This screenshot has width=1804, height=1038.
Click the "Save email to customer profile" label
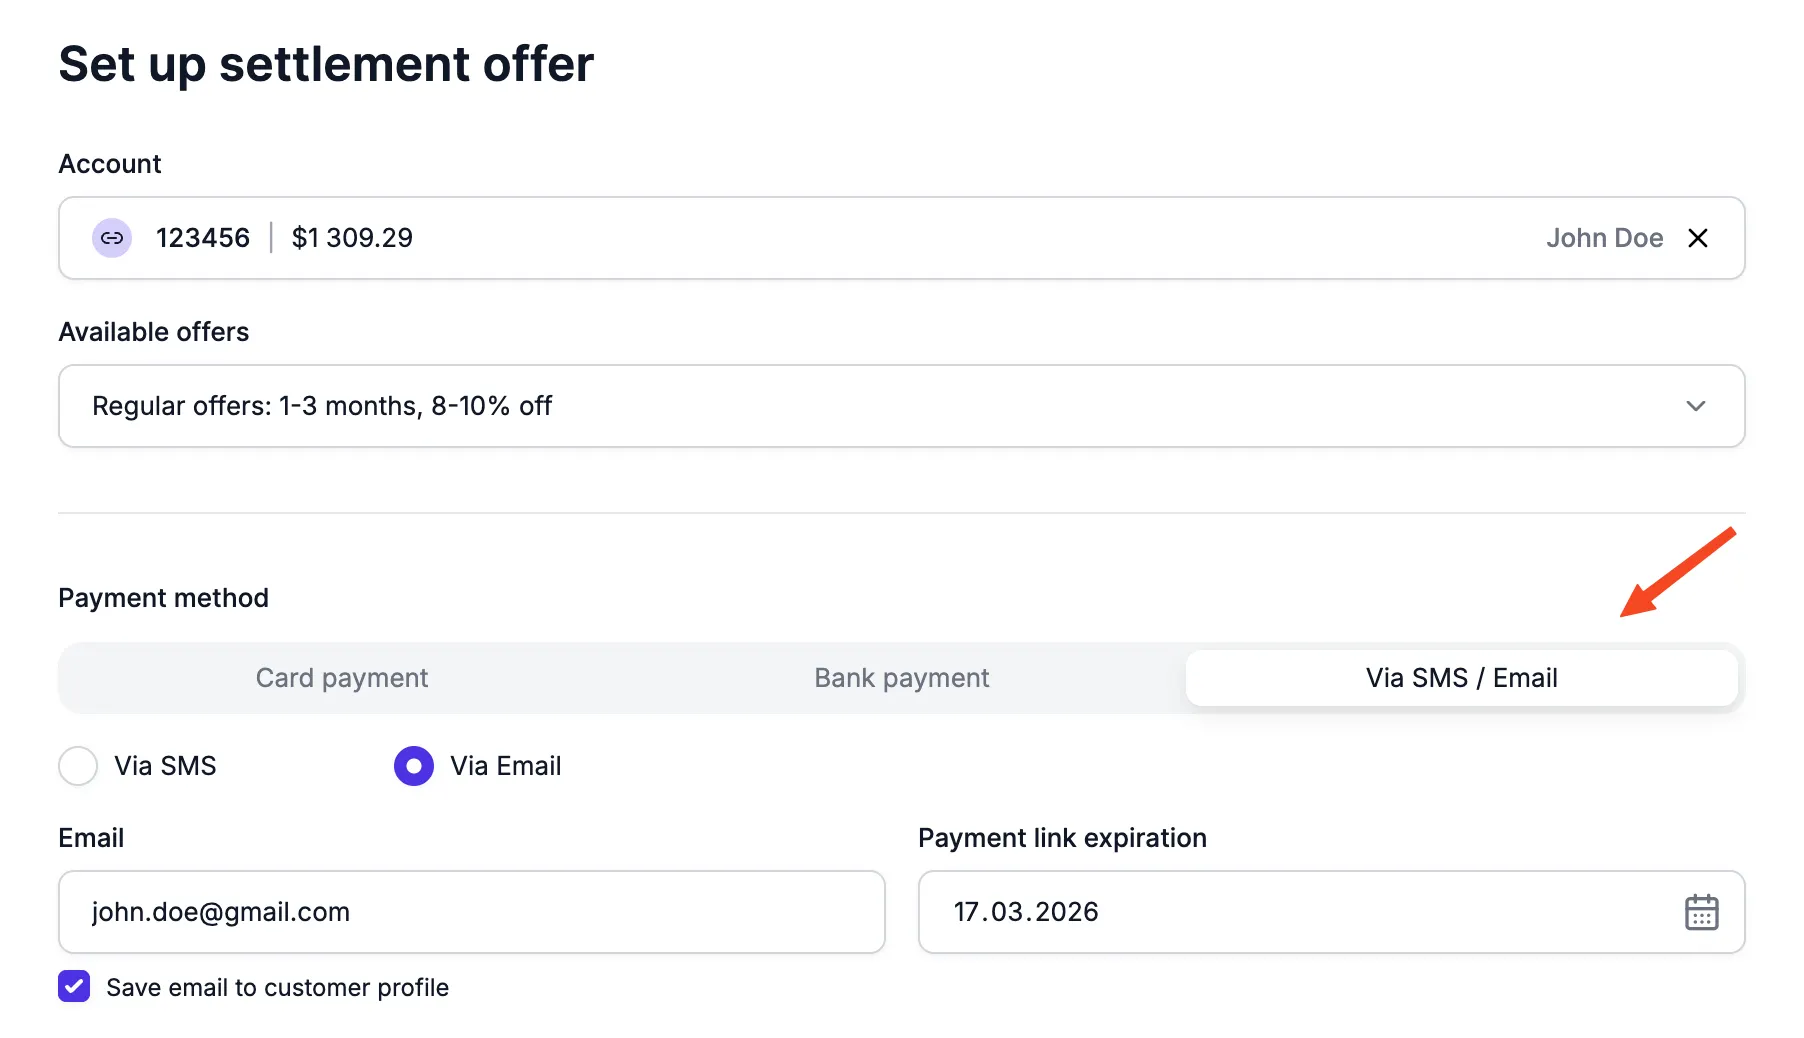pyautogui.click(x=277, y=988)
